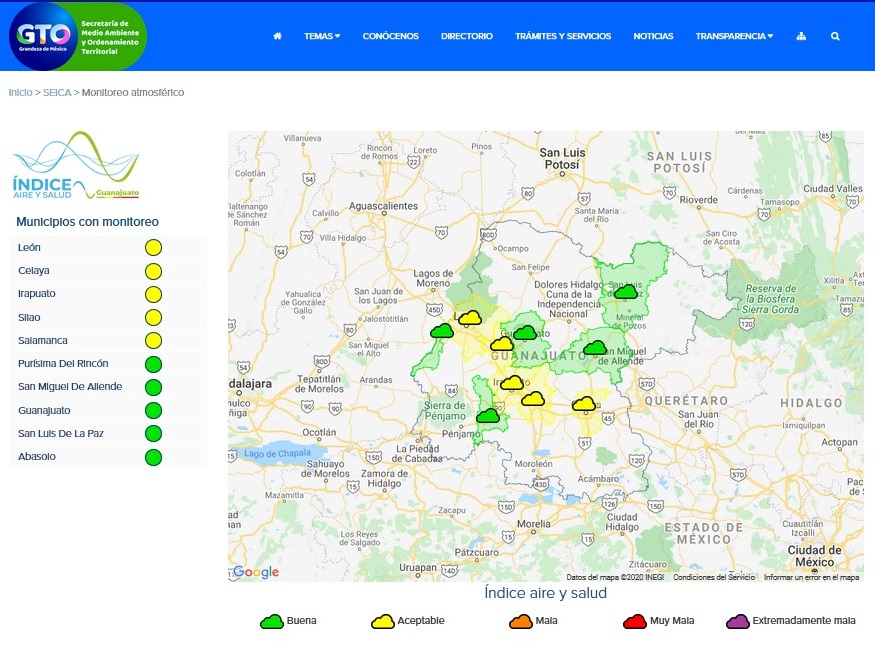Screen dimensions: 875x645
Task: Click the Monitoreo atmosférico breadcrumb text
Action: tap(133, 93)
